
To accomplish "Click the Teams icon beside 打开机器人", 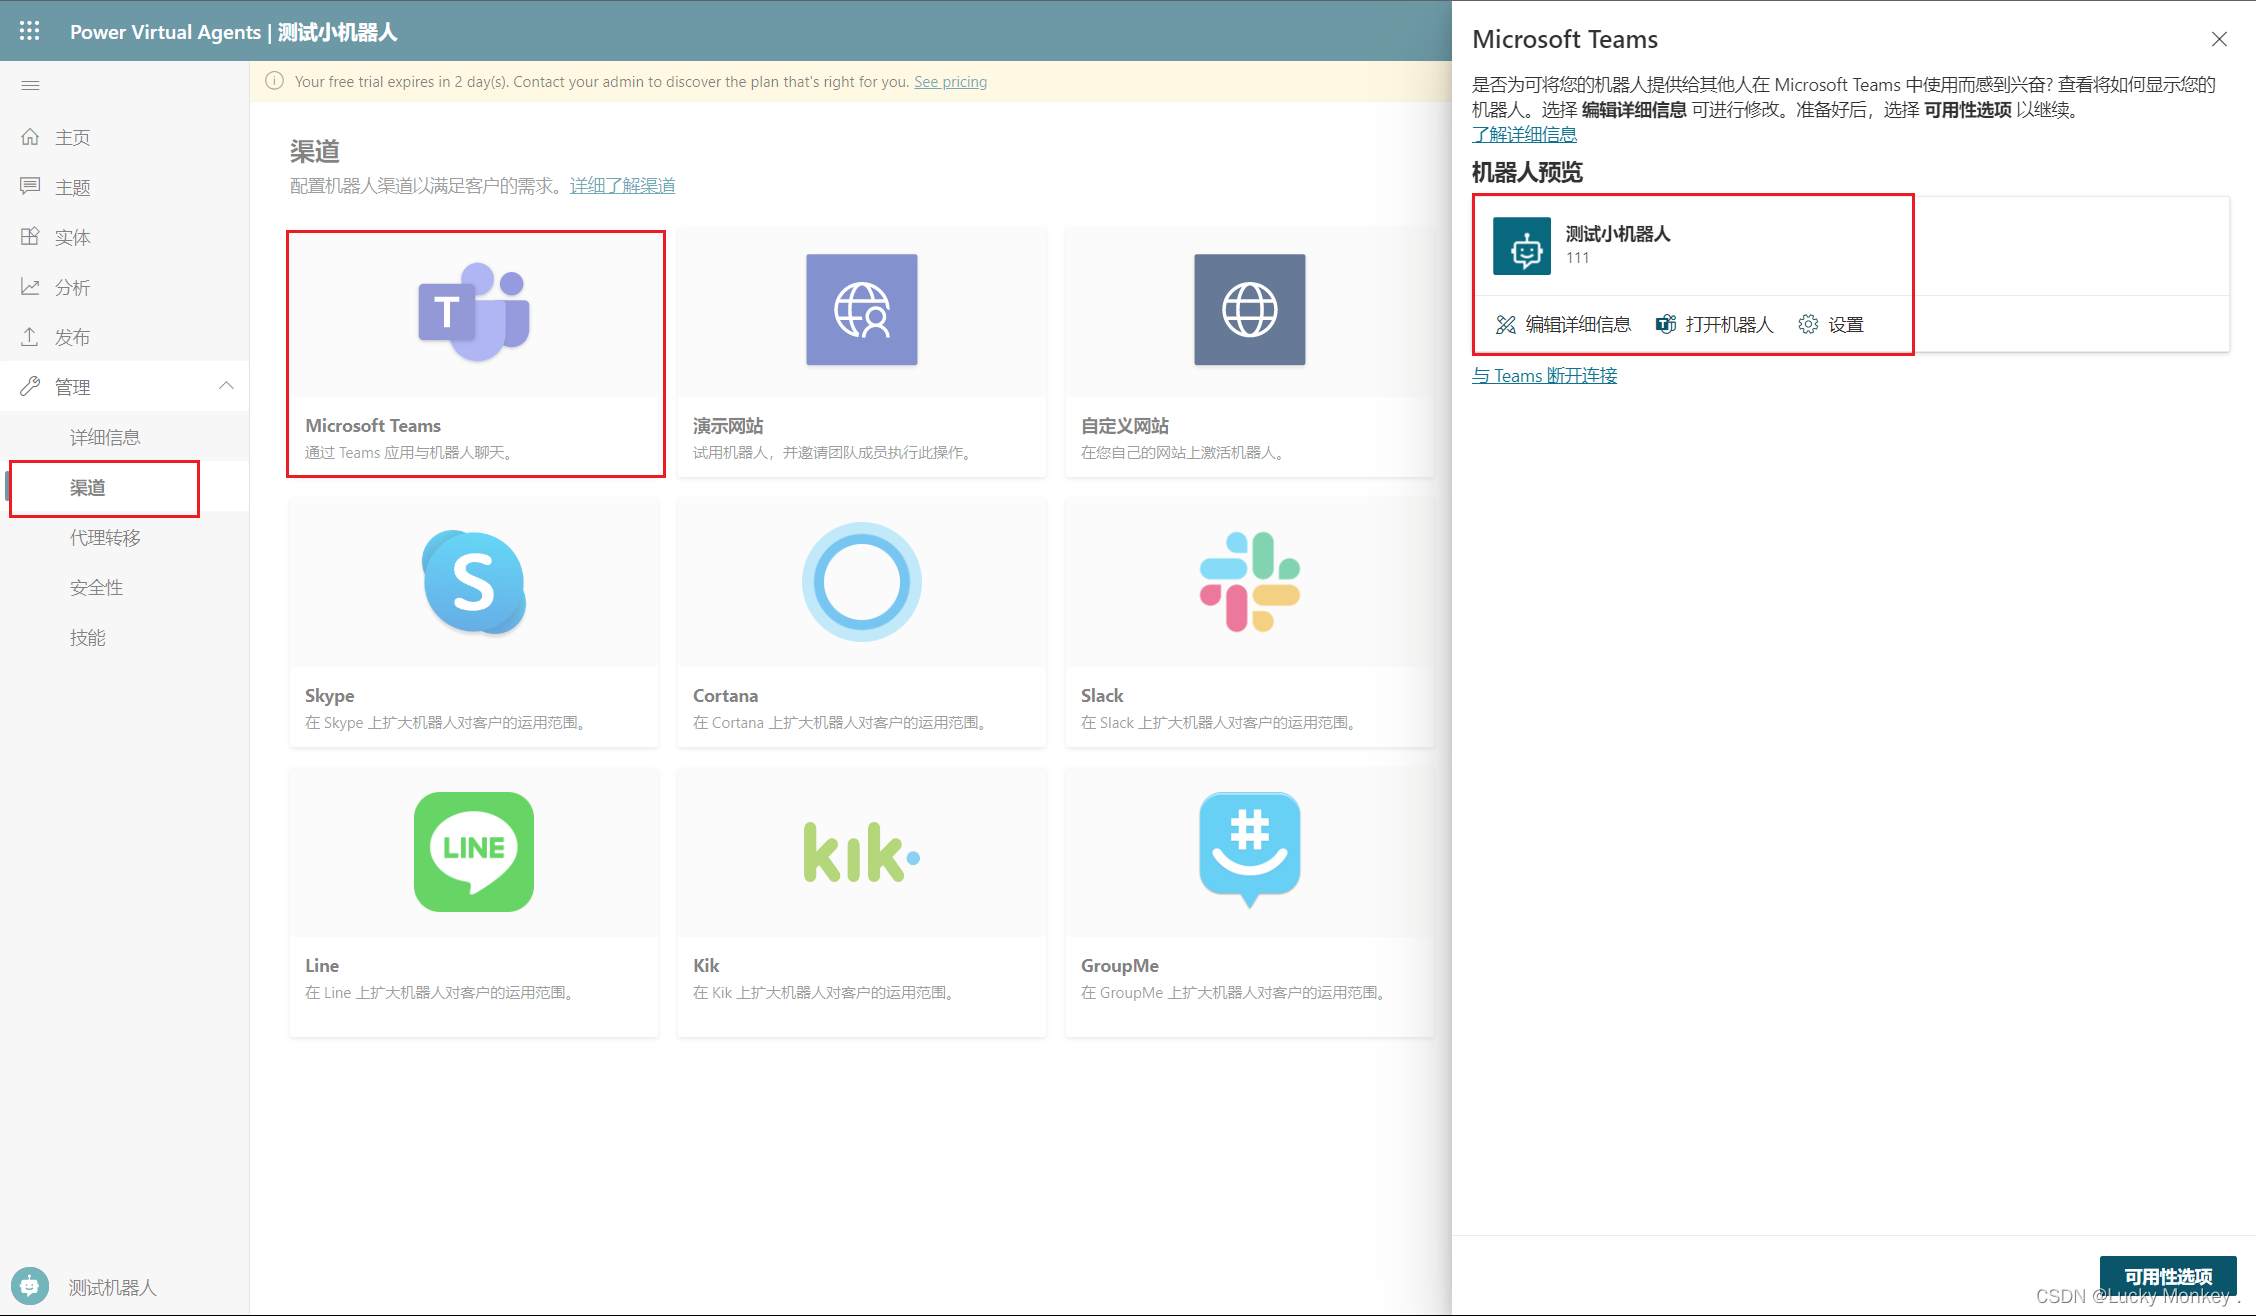I will [1666, 324].
